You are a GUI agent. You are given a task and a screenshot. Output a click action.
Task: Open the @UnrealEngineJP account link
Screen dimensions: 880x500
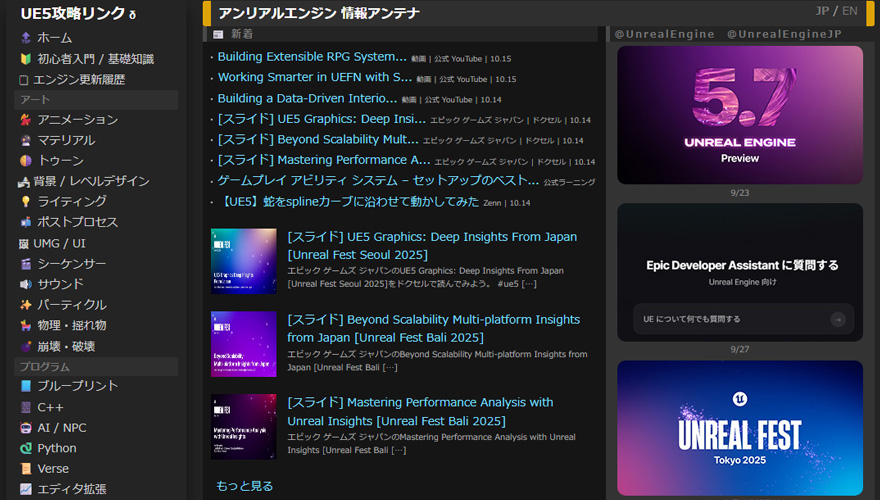pos(784,34)
